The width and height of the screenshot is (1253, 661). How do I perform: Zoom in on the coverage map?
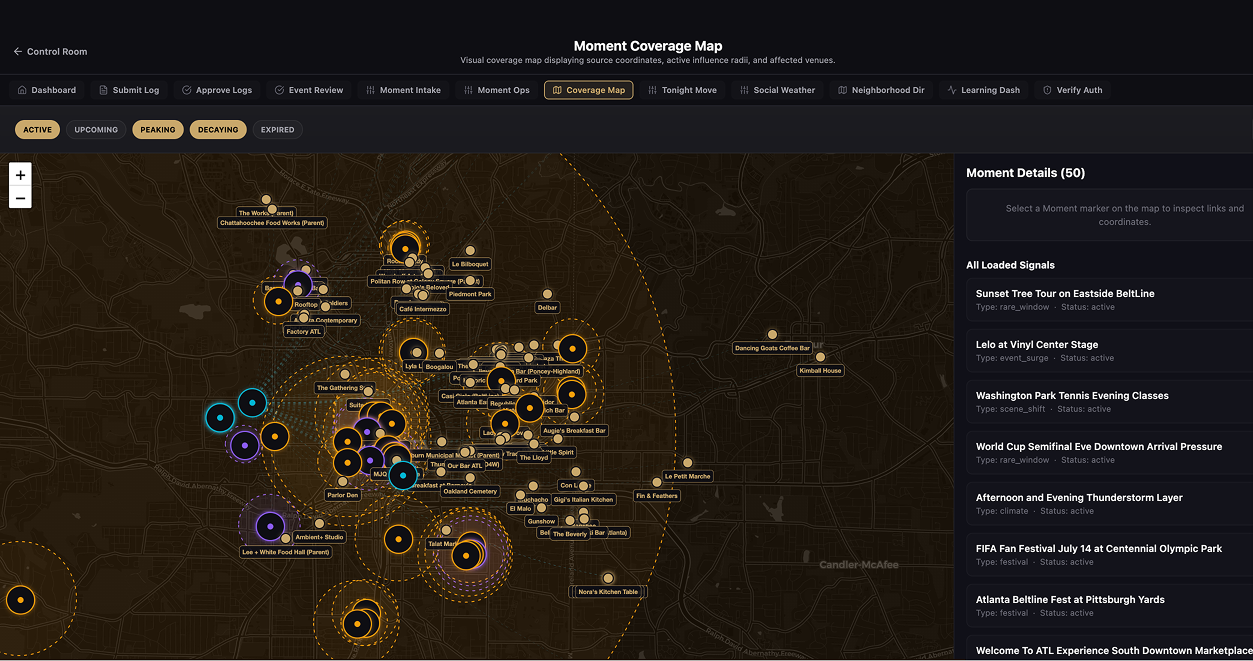(20, 175)
